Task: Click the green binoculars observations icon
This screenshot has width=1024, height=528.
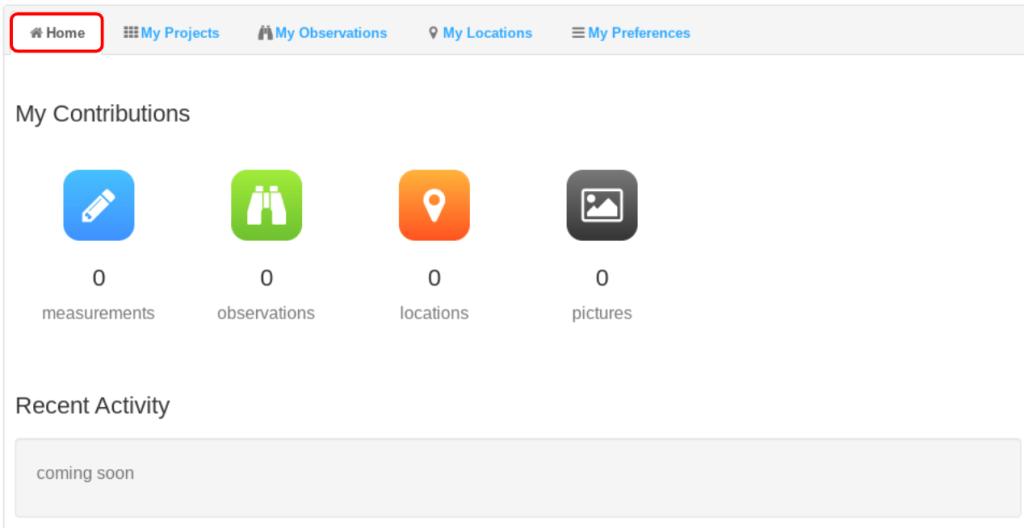Action: (x=266, y=205)
